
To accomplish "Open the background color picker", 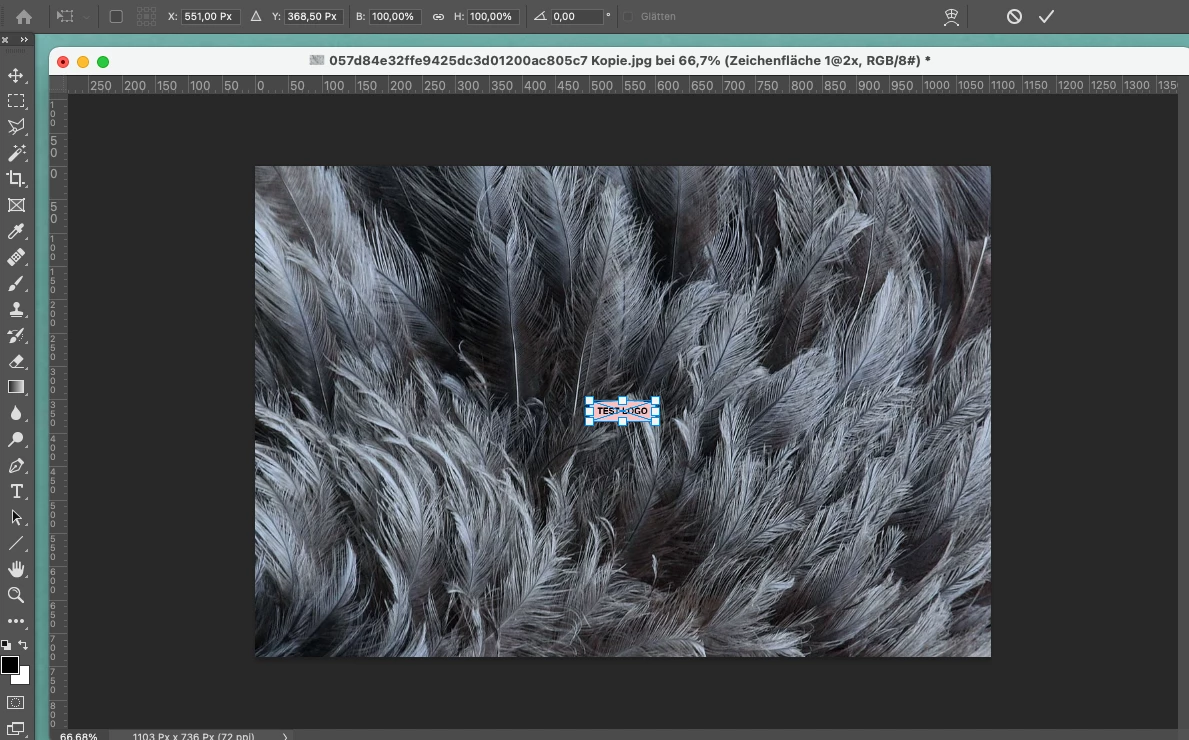I will (x=24, y=676).
